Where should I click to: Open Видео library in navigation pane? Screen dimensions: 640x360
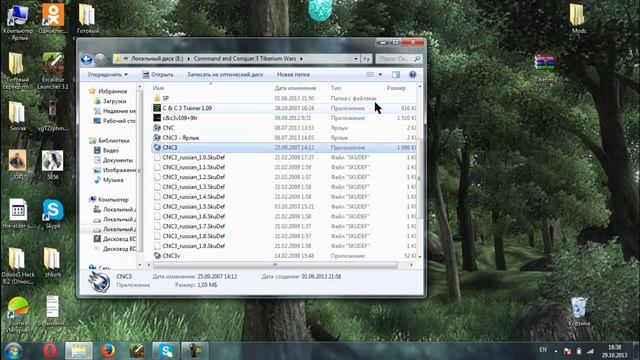pyautogui.click(x=110, y=150)
